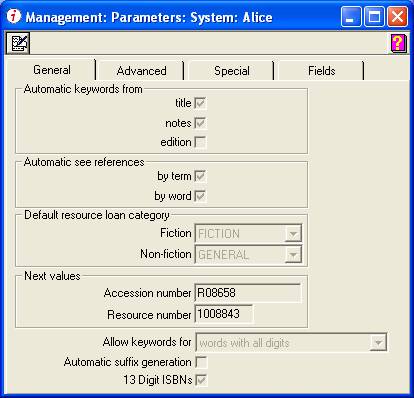Screen dimensions: 414x398
Task: Click the Accession number field
Action: pos(248,293)
